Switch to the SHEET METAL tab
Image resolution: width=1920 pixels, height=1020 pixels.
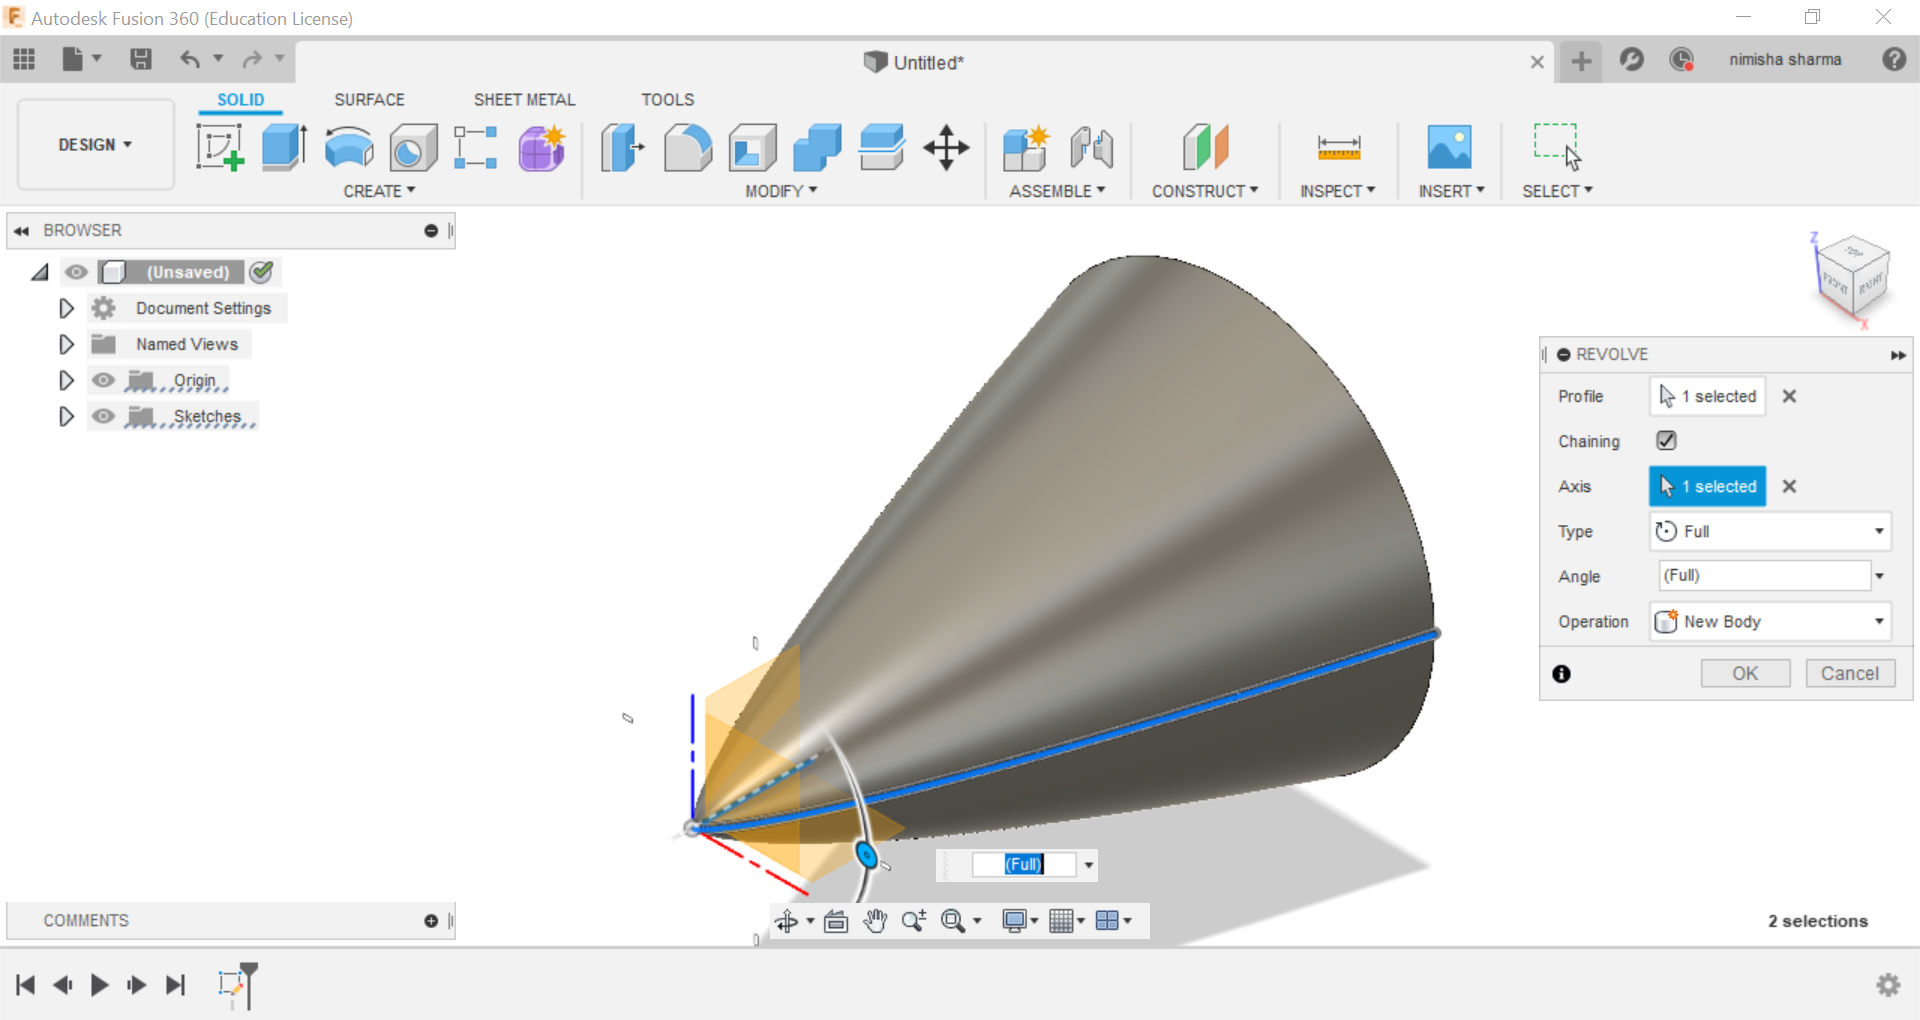(524, 99)
